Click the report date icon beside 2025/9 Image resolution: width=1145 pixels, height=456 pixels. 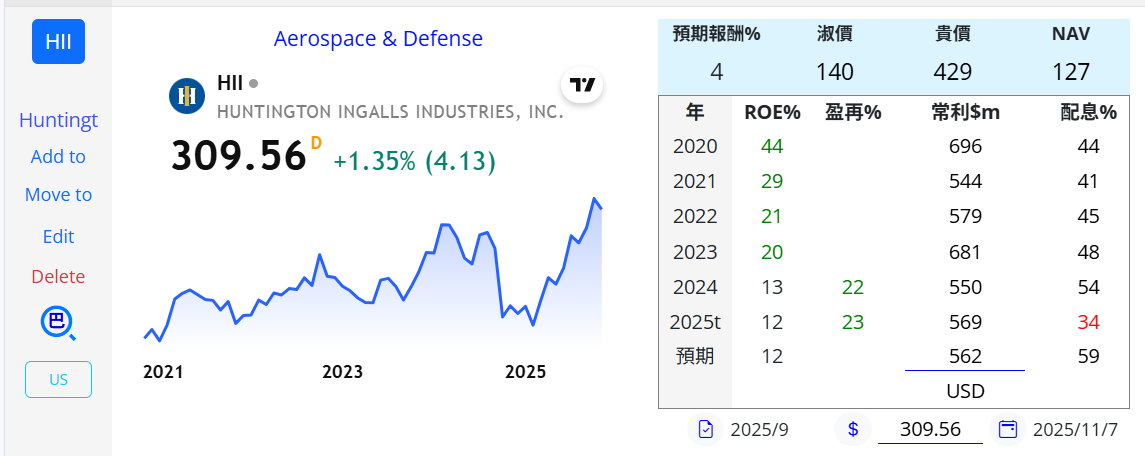pyautogui.click(x=707, y=429)
